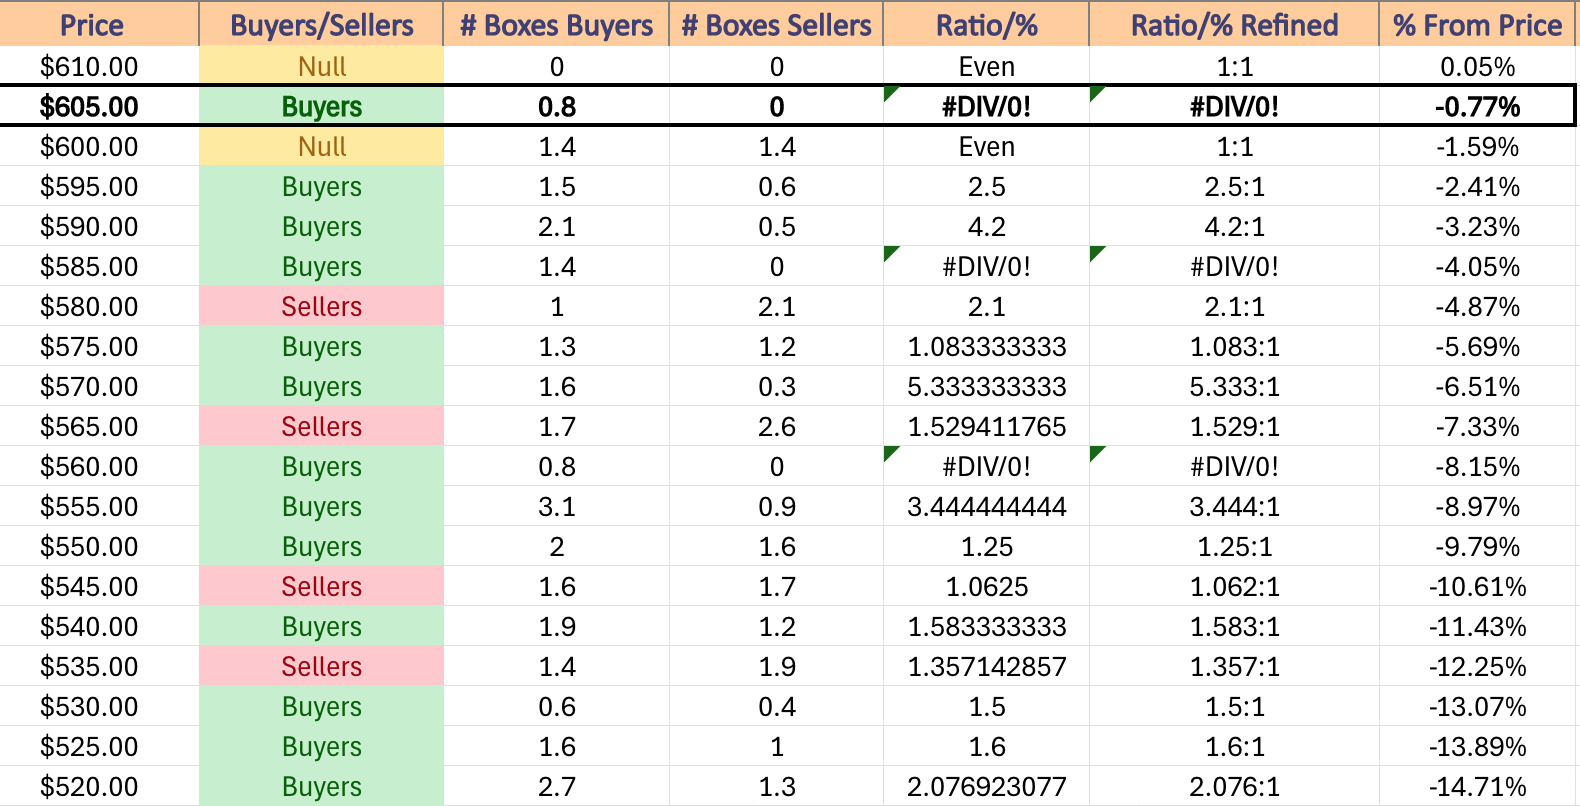Screen dimensions: 1580x806
Task: Click the -14.71% from price cell
Action: point(1477,786)
